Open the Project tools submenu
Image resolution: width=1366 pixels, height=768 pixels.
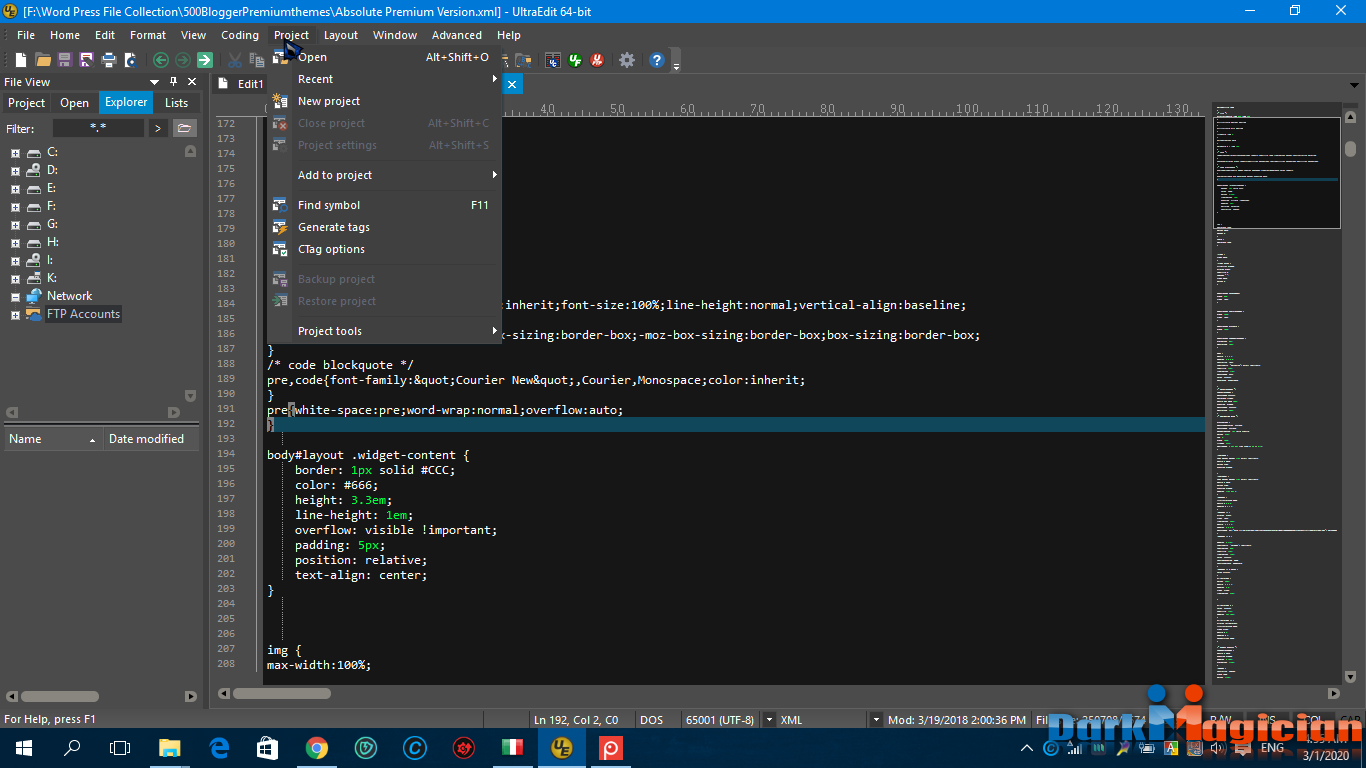[384, 331]
